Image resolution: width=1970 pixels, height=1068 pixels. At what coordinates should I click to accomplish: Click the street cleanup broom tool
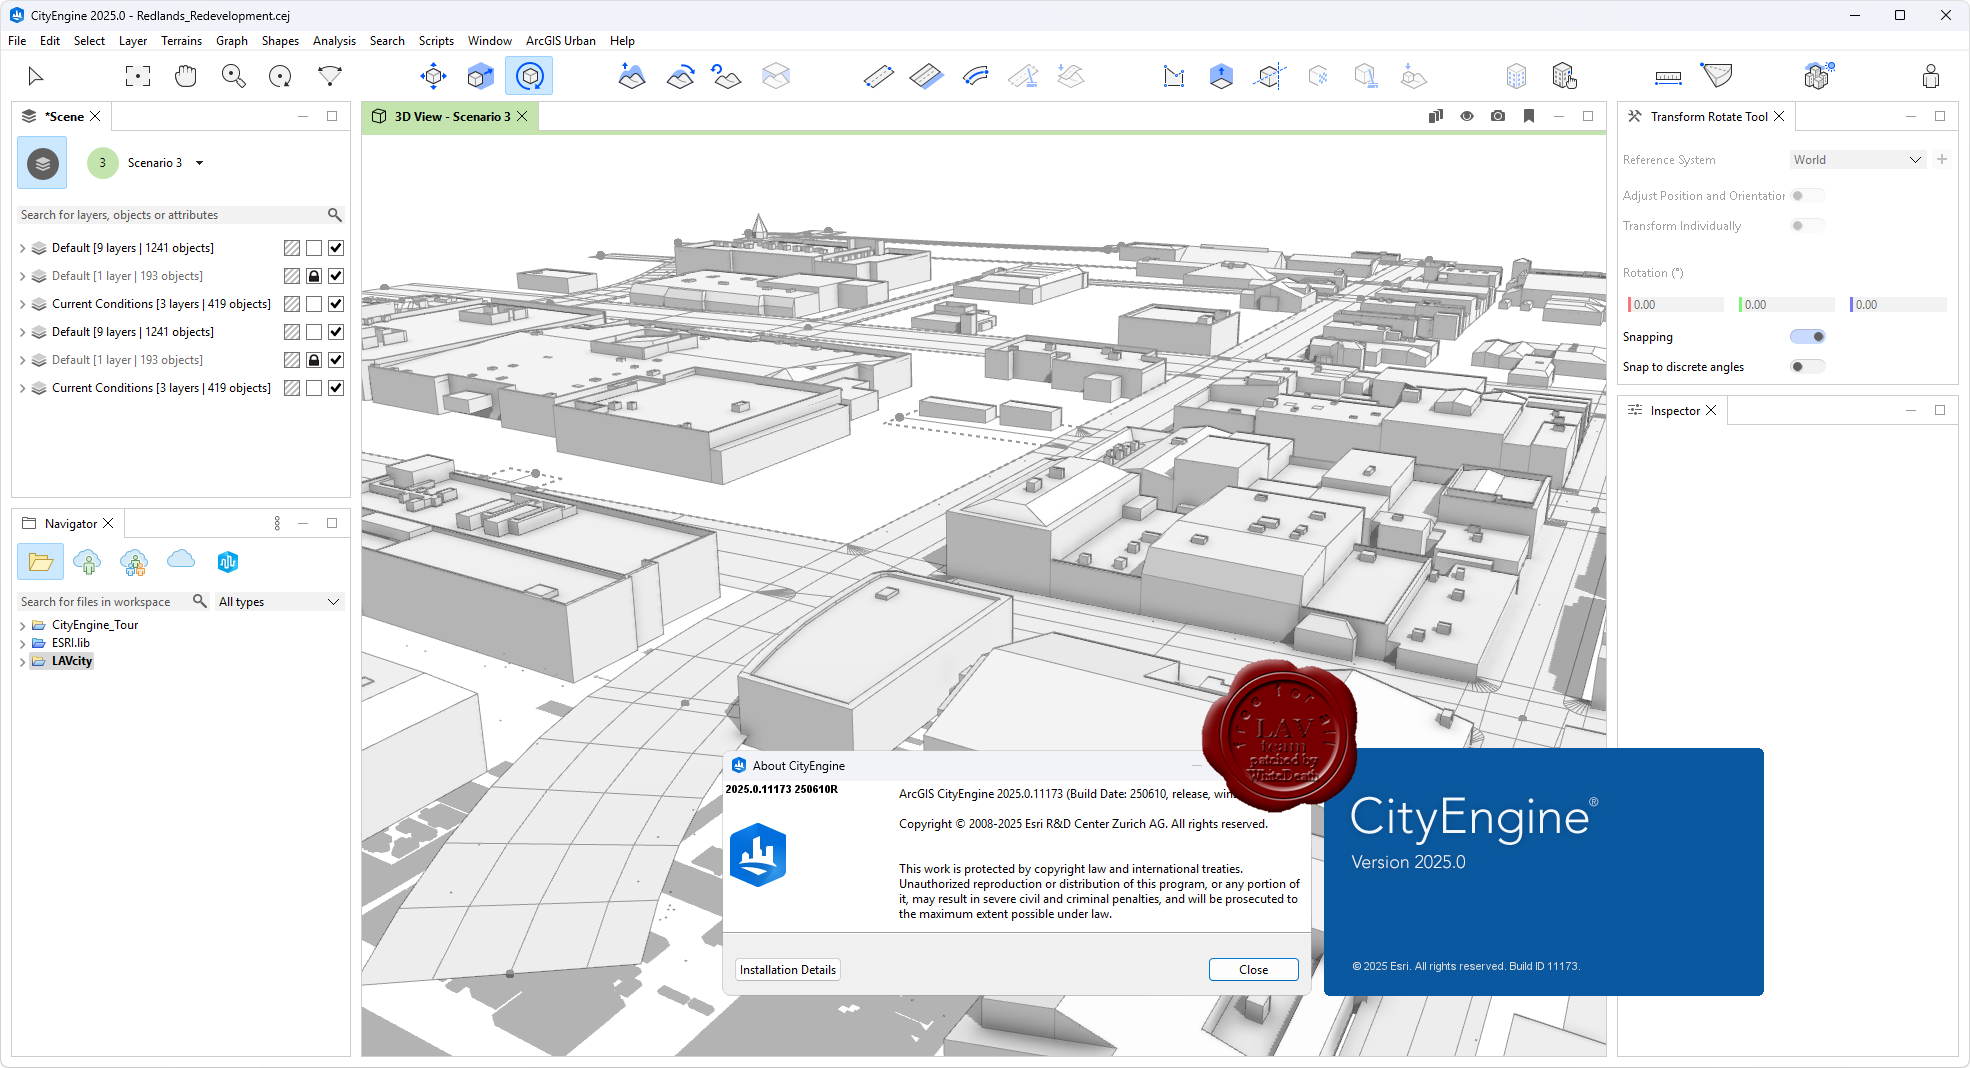coord(1023,76)
